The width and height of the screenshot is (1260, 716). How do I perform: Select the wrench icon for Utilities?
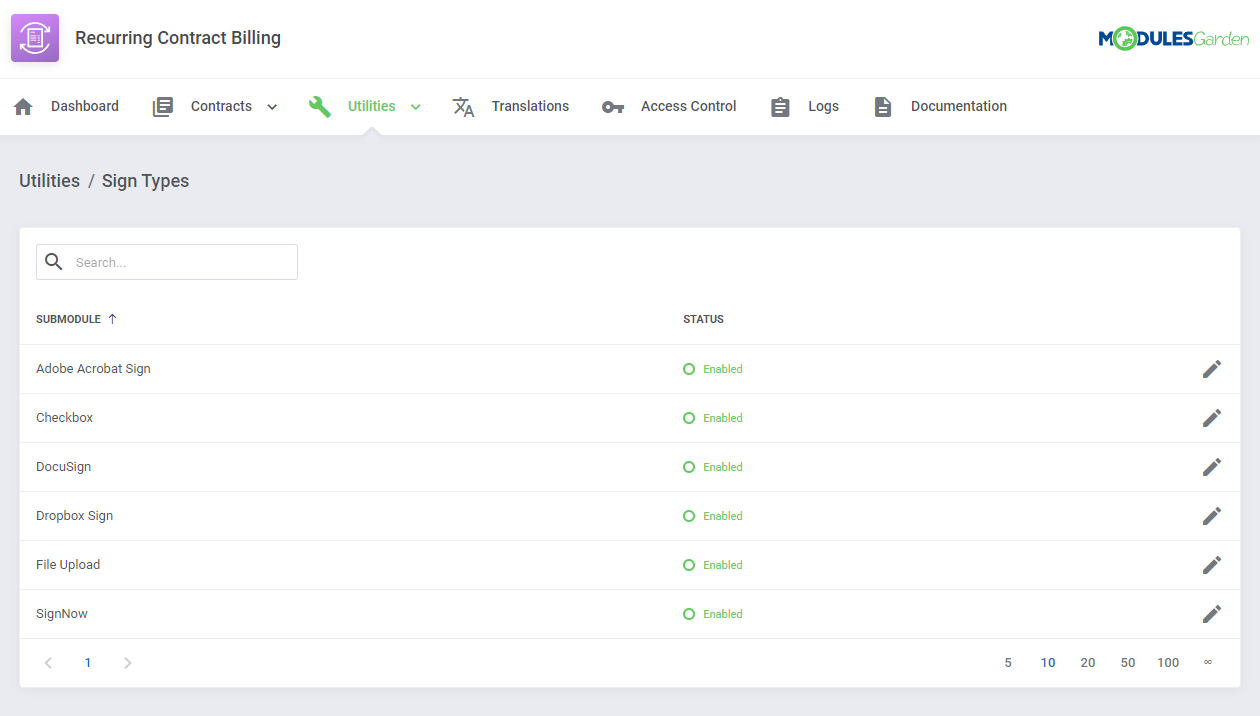click(319, 105)
